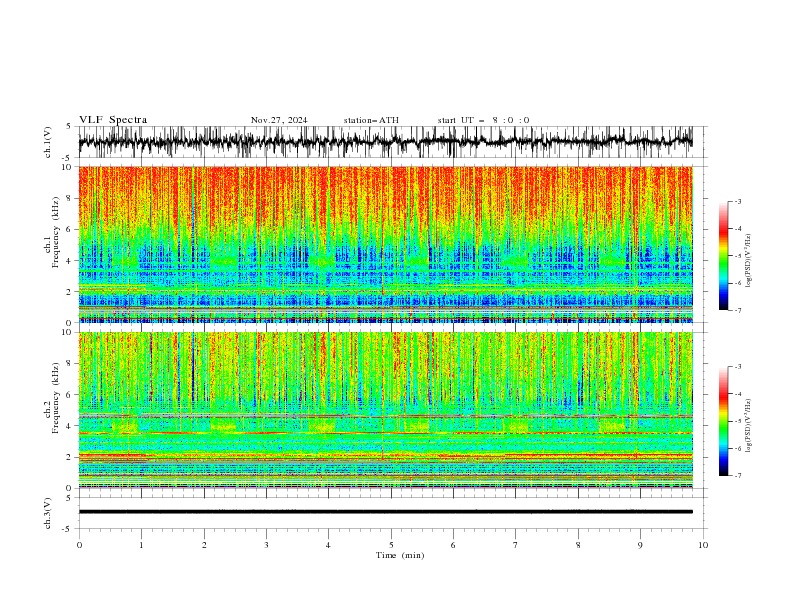Viewport: 792px width, 612px height.
Task: Click the "ch.1(V)" waveform axis label
Action: tap(48, 142)
